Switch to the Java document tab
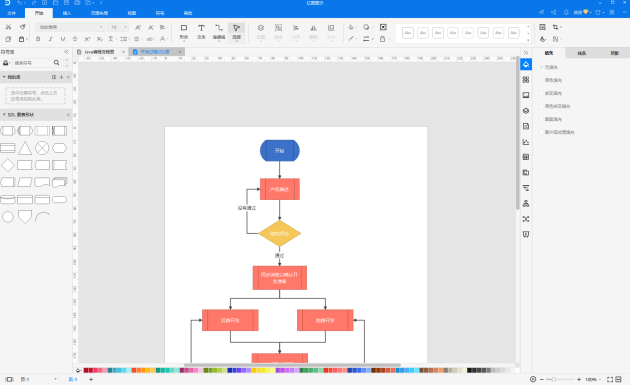The height and width of the screenshot is (385, 630). pyautogui.click(x=99, y=52)
